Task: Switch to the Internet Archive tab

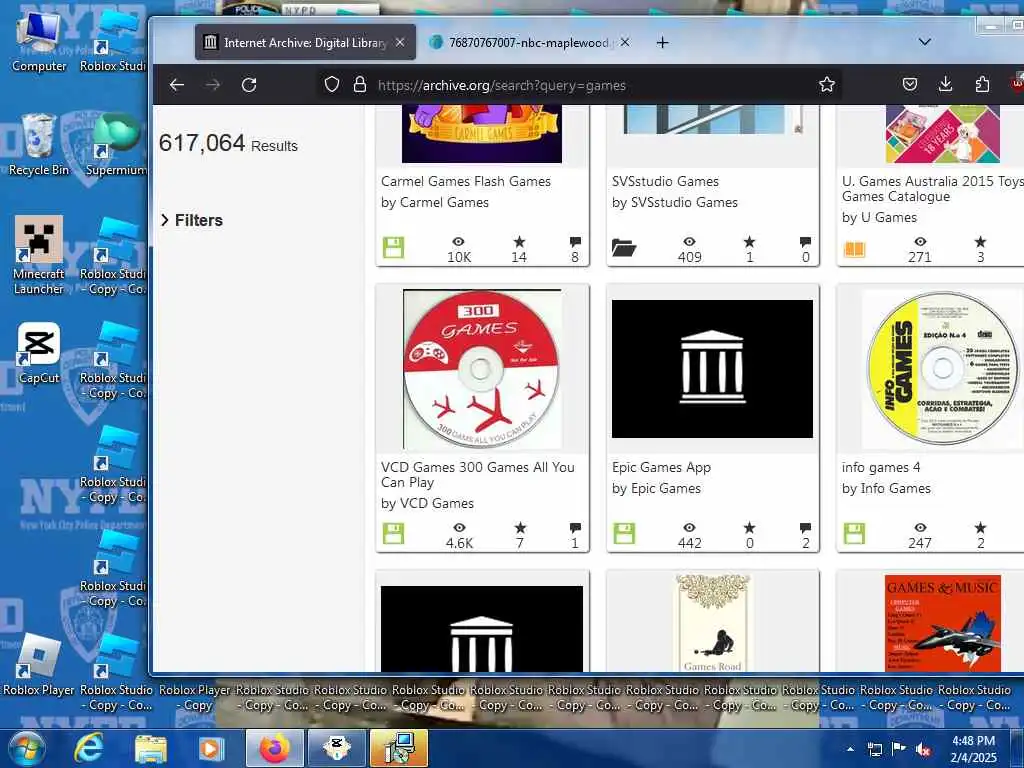Action: [305, 42]
